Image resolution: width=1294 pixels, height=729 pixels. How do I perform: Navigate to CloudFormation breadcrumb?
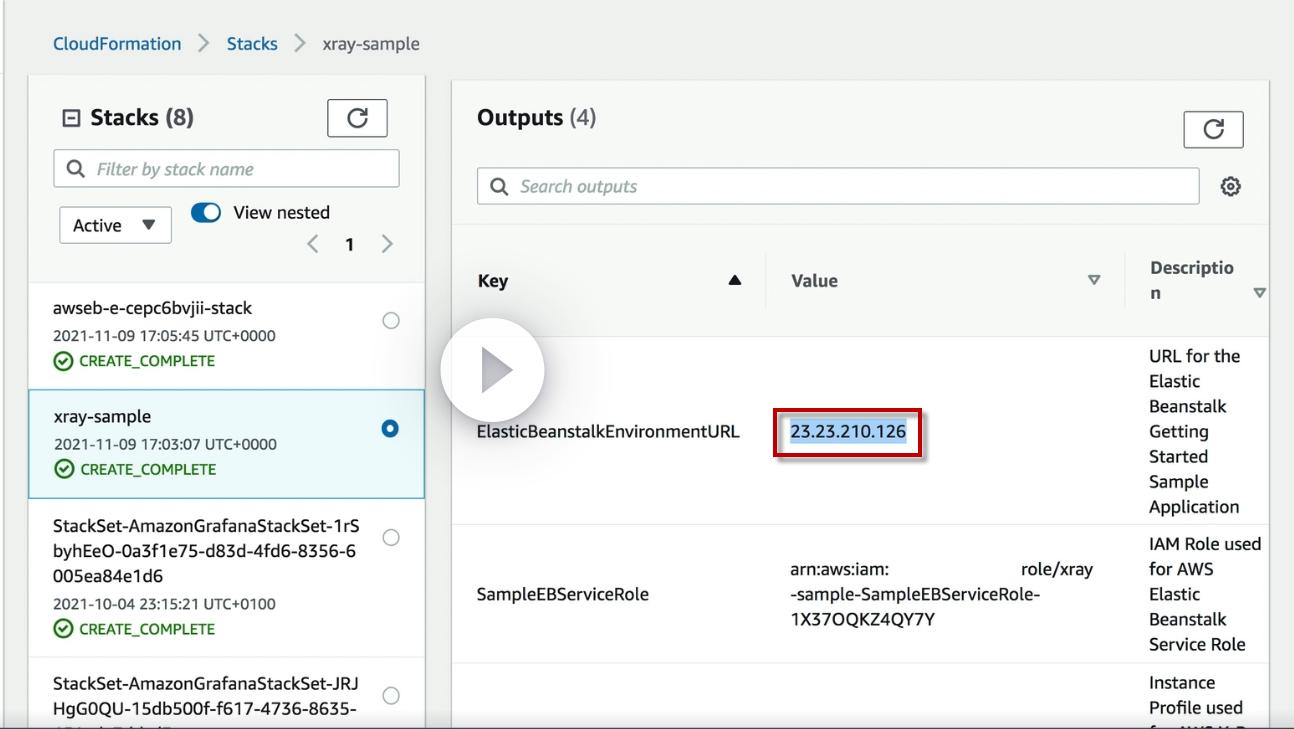point(117,44)
